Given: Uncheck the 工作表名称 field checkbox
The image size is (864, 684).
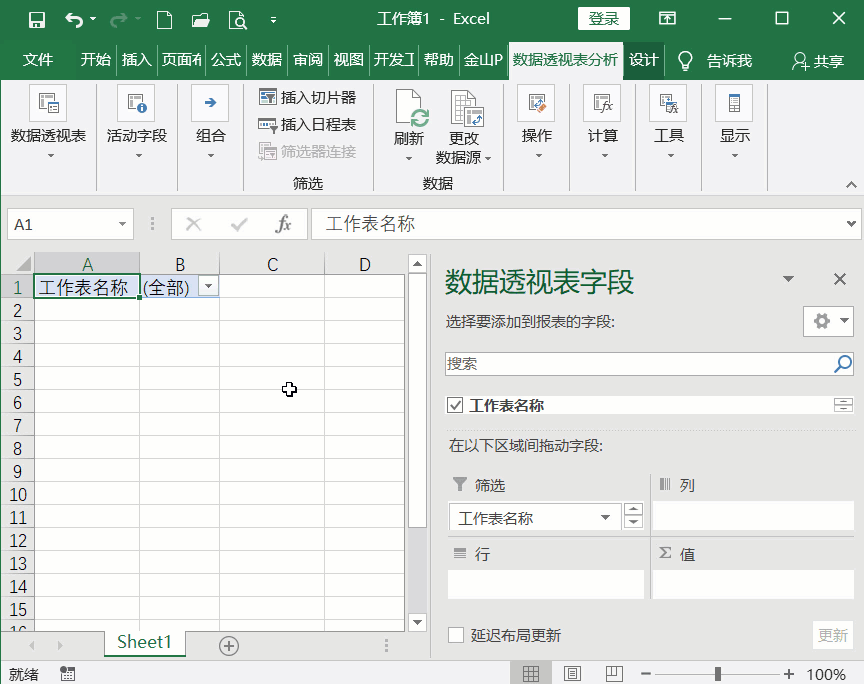Looking at the screenshot, I should (x=456, y=405).
